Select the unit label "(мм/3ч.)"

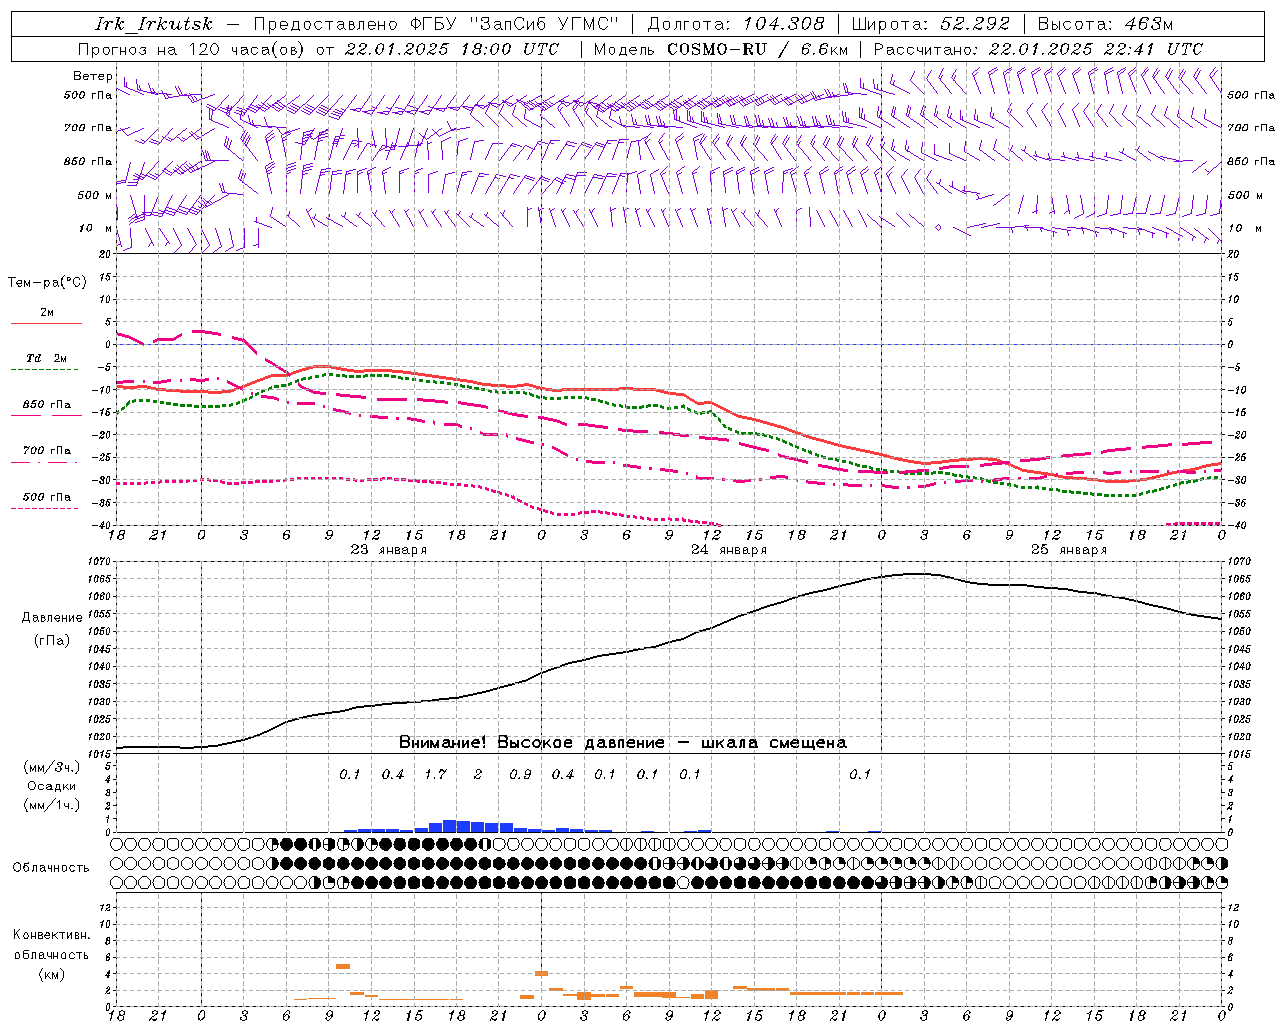click(x=52, y=768)
